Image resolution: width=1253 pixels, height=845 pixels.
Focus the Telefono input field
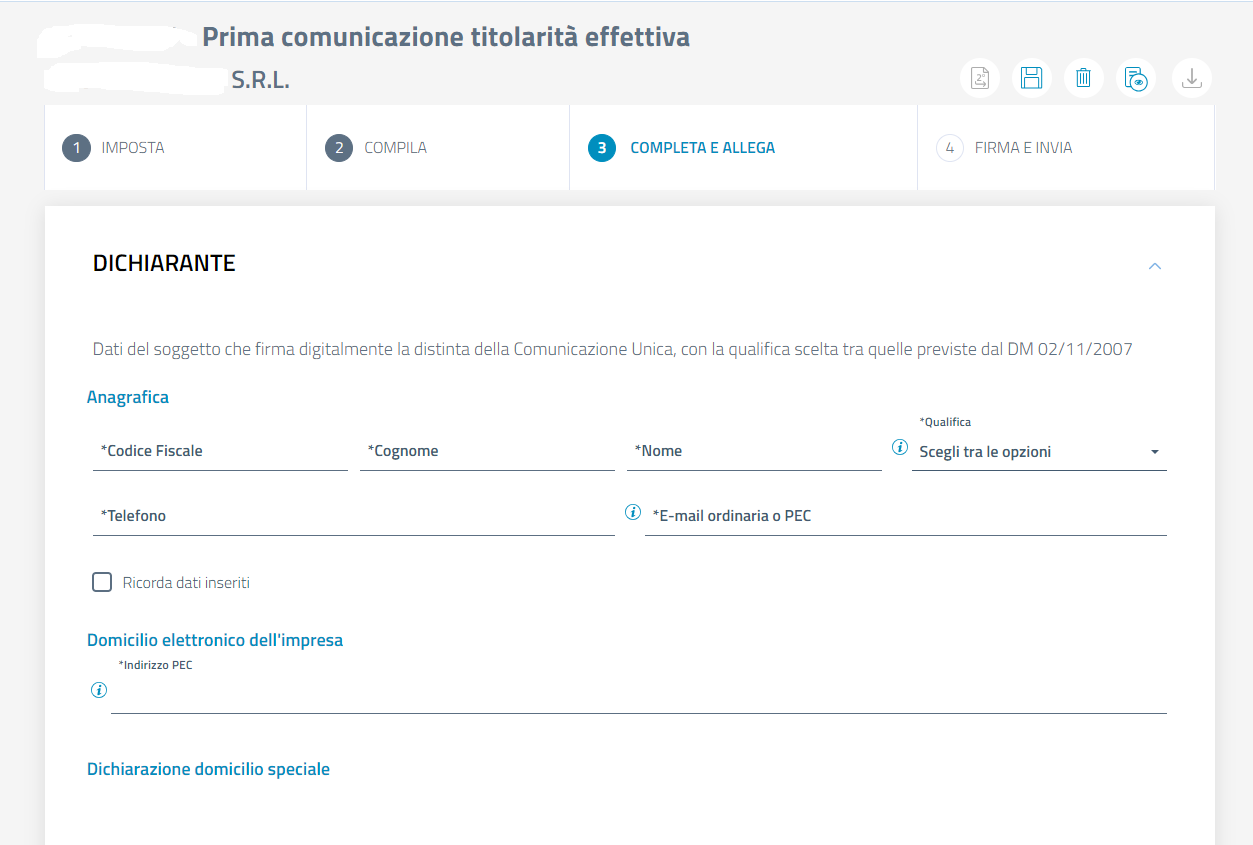[x=353, y=517]
